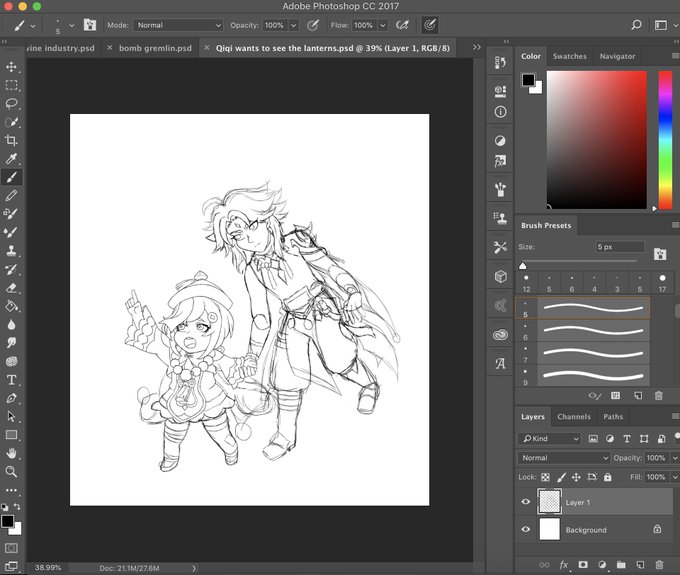Delete layer with Layers panel trash icon
This screenshot has width=680, height=575.
[x=659, y=565]
